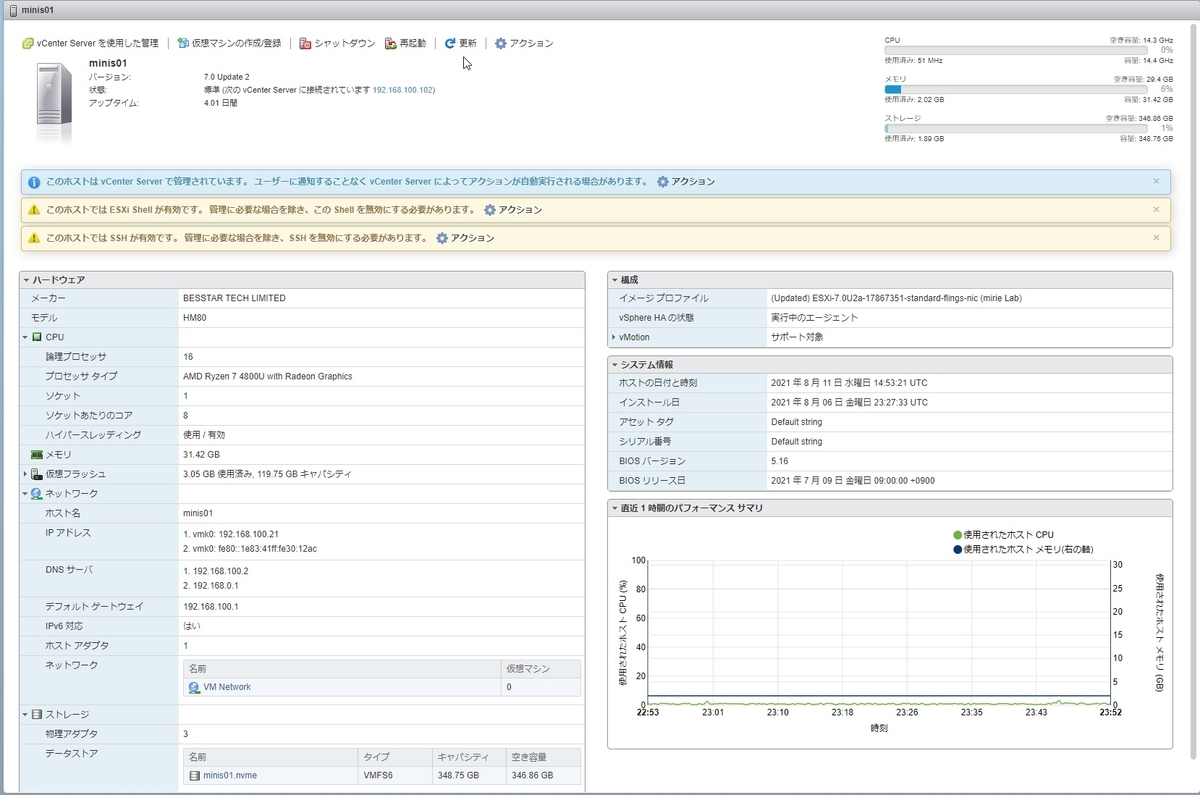Expand the 仮想フラッシュ row

pos(26,474)
